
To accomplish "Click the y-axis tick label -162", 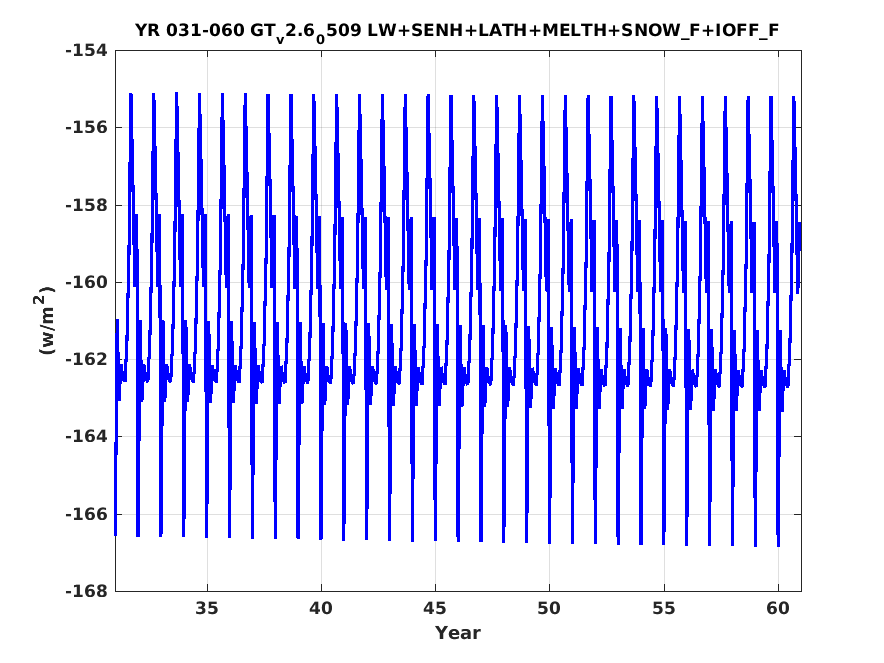I will (x=86, y=360).
